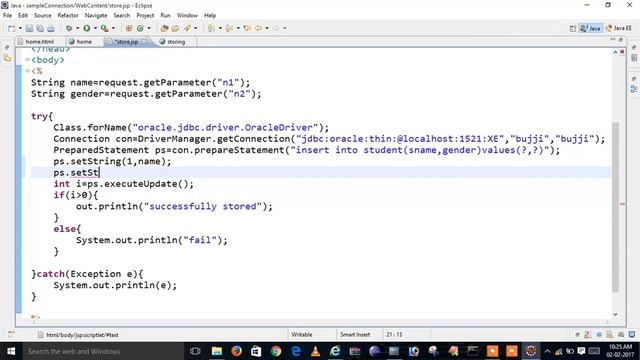Click the Run External Tools icon
The image size is (640, 360).
pyautogui.click(x=104, y=28)
